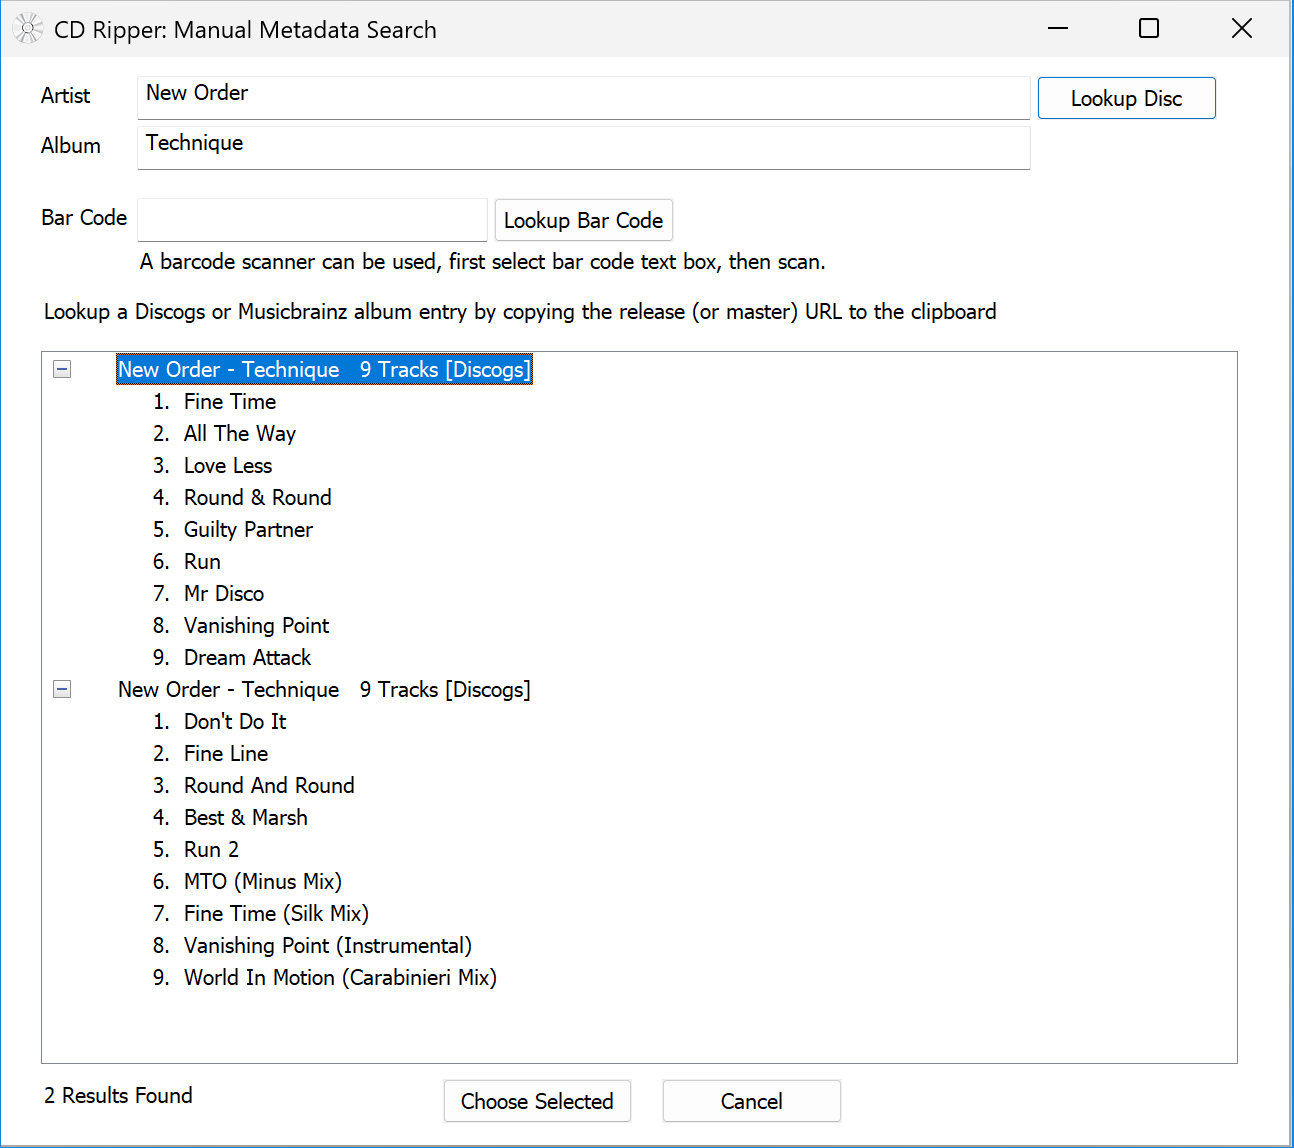Select the second Discogs release entry
This screenshot has width=1294, height=1148.
323,689
